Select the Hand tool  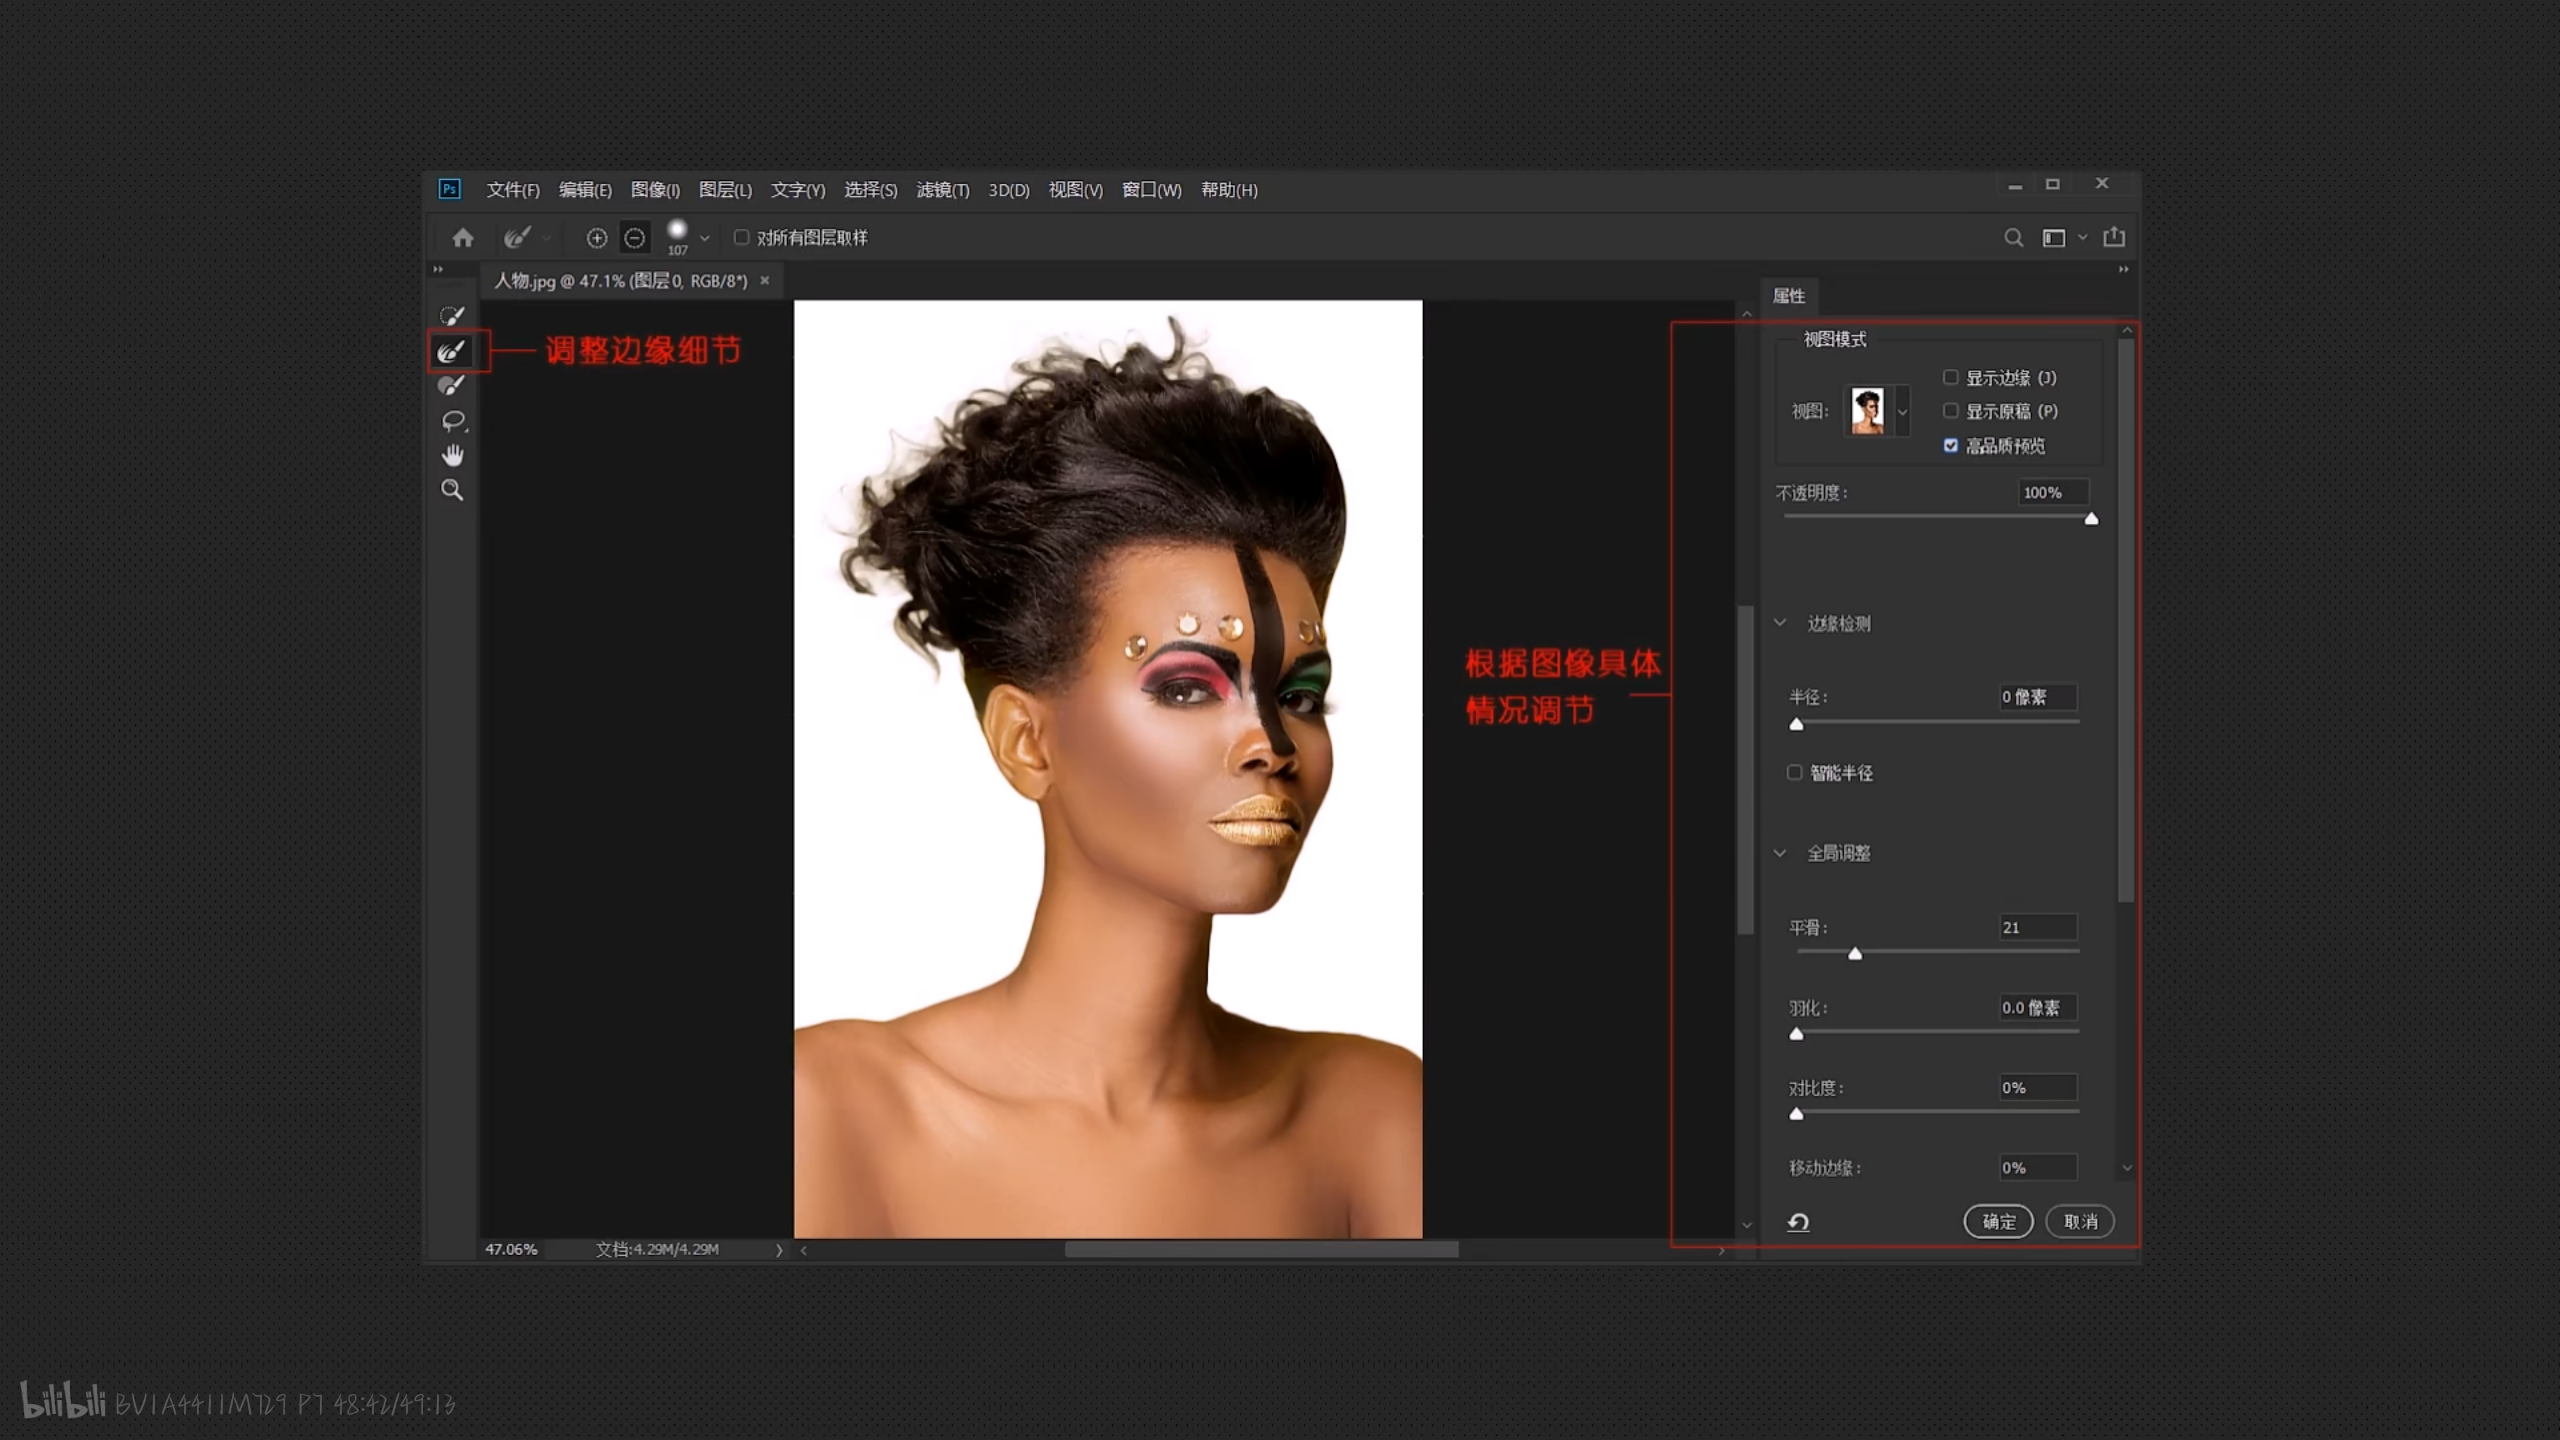point(452,456)
